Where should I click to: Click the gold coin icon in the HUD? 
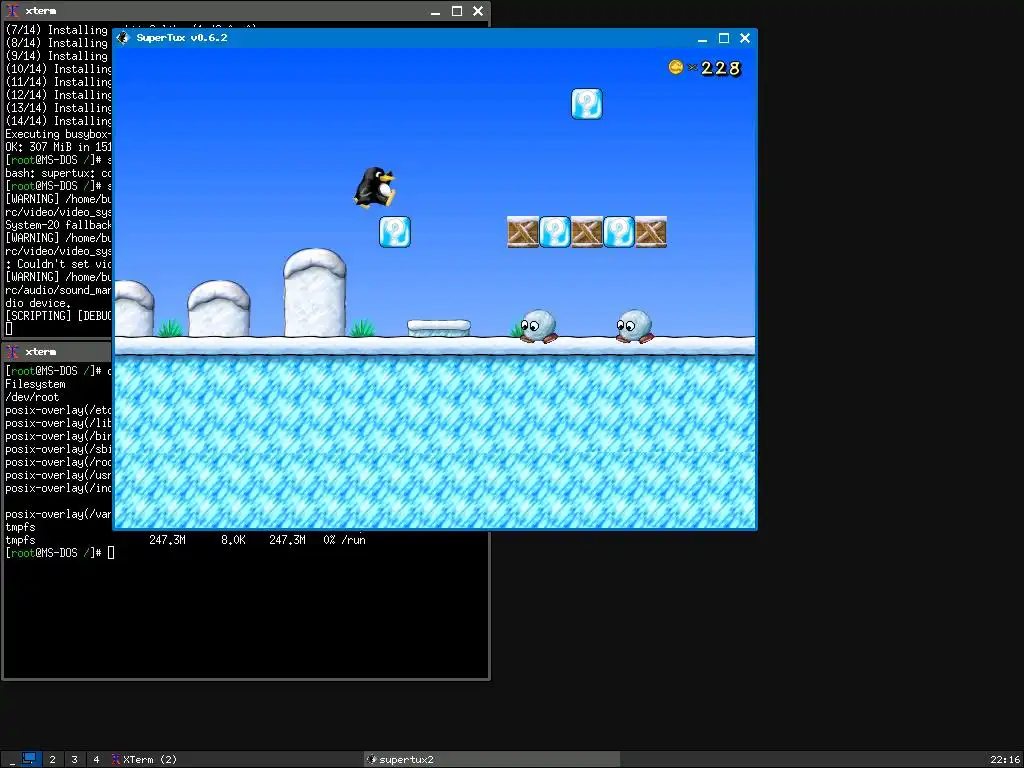pos(676,67)
